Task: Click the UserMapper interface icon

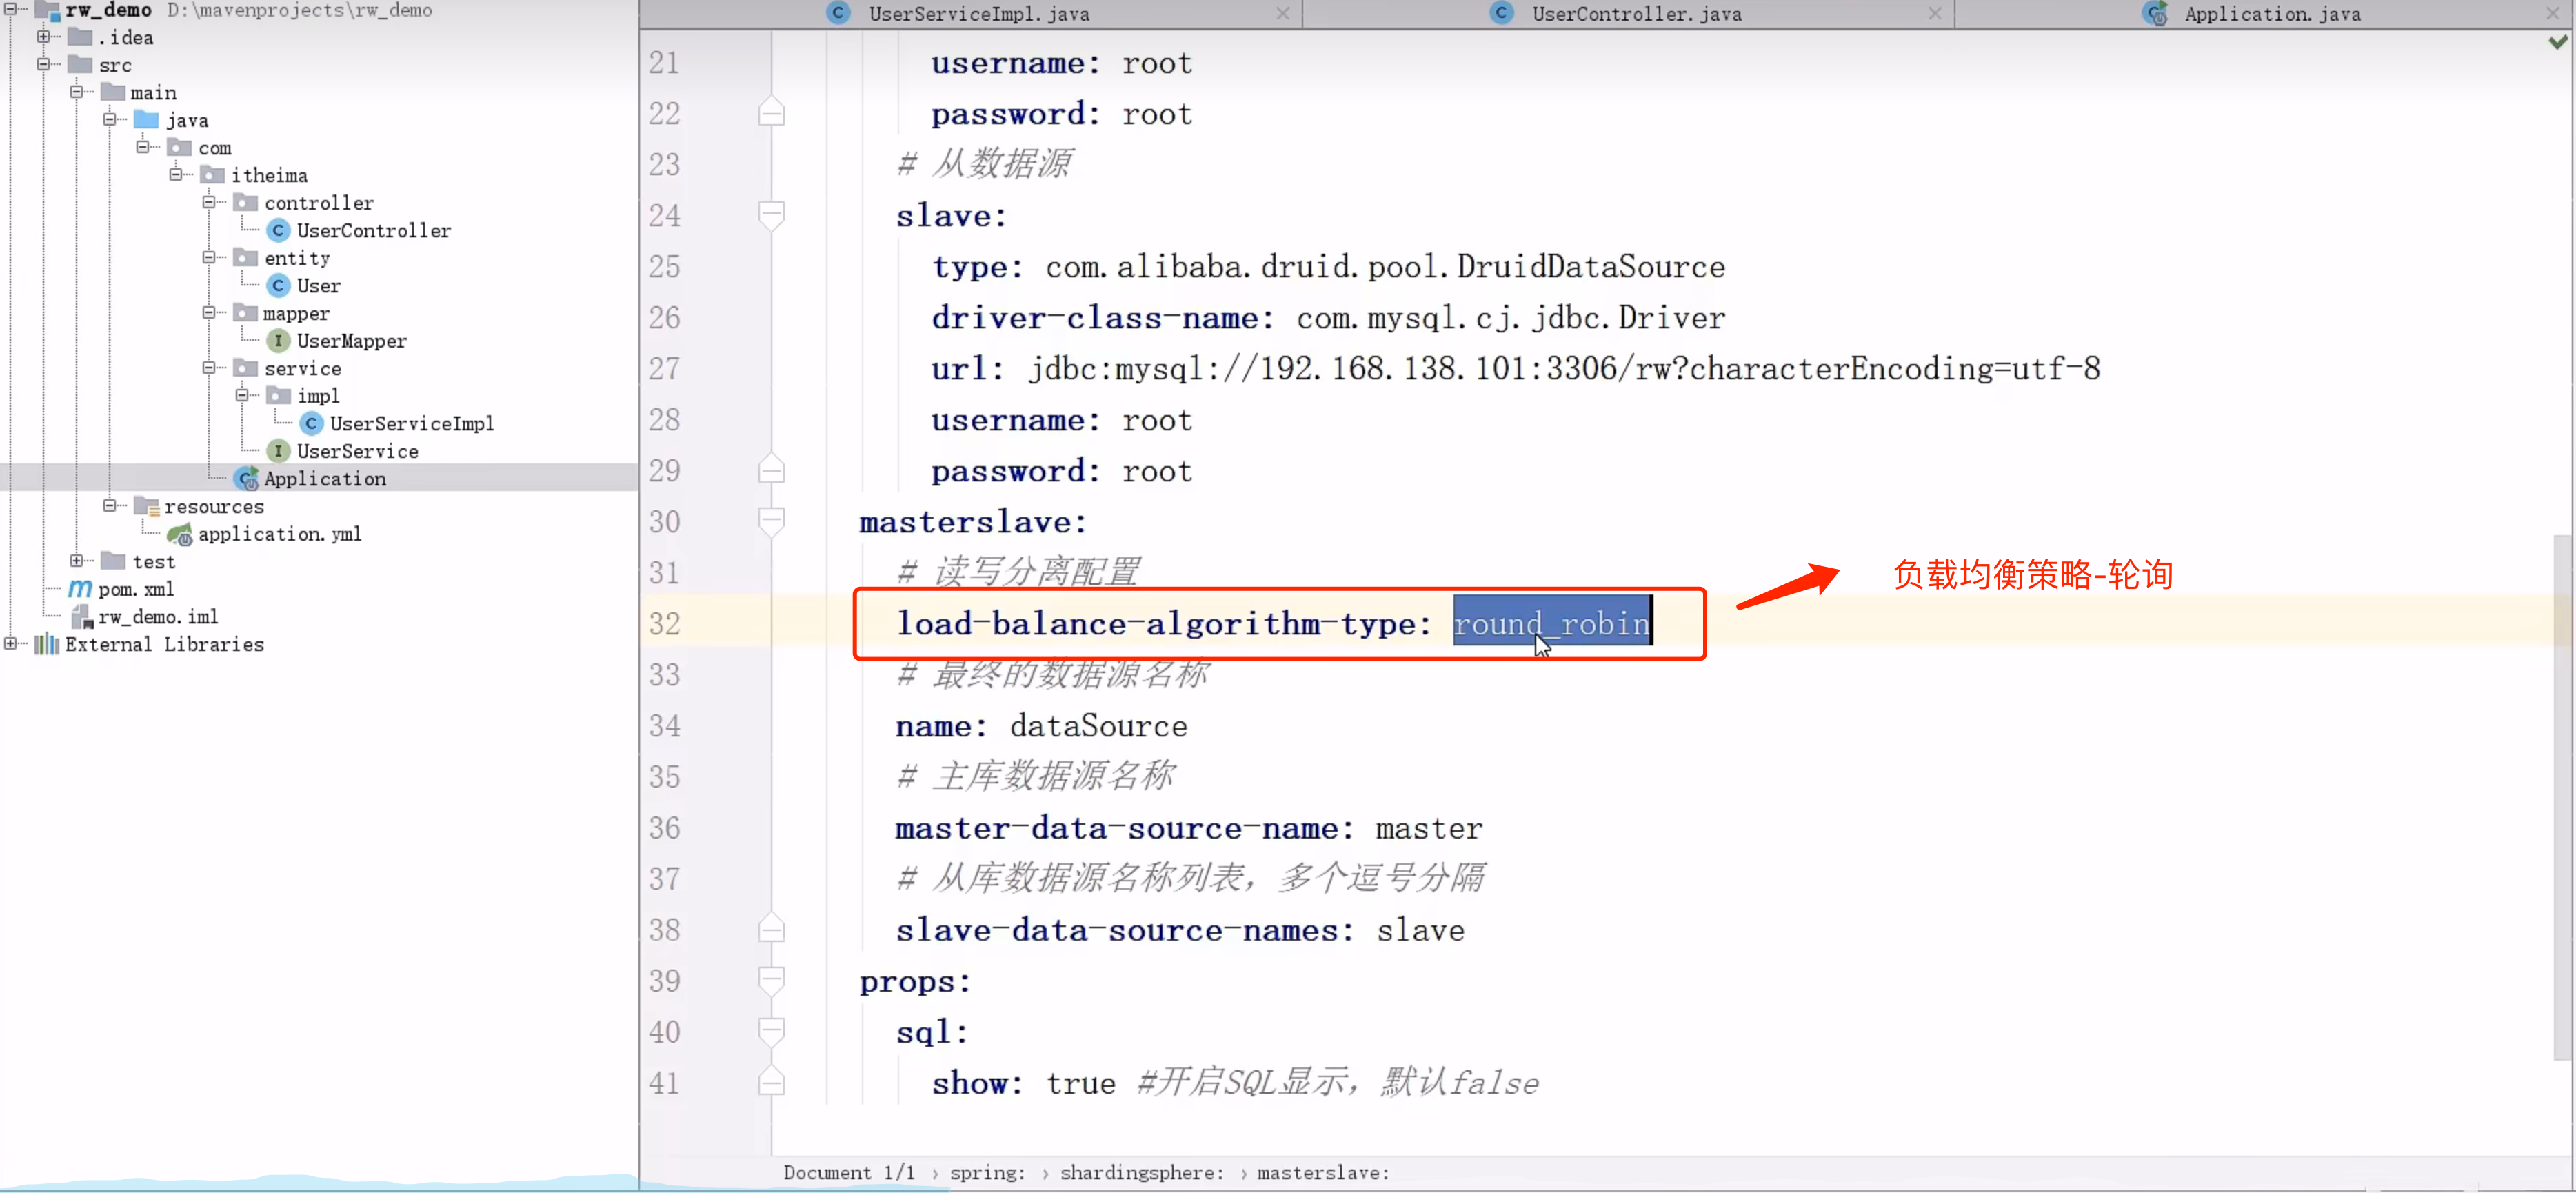Action: pos(278,341)
